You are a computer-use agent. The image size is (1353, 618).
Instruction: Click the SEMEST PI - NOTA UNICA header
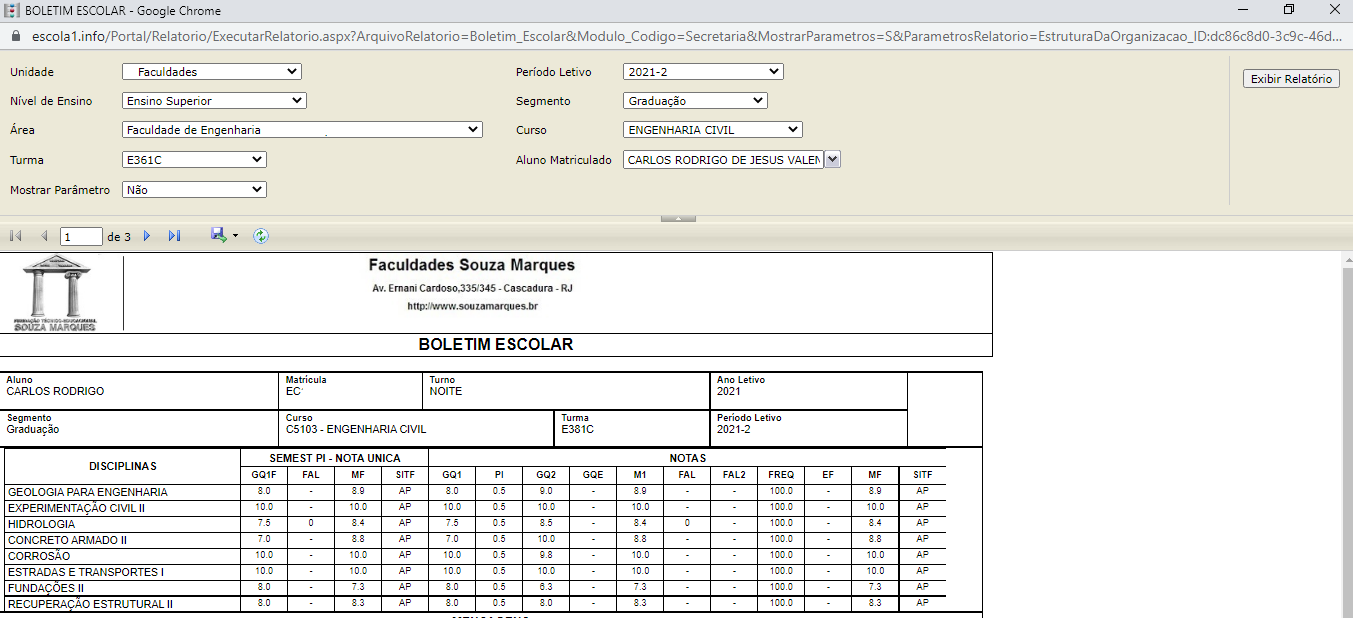(x=335, y=458)
